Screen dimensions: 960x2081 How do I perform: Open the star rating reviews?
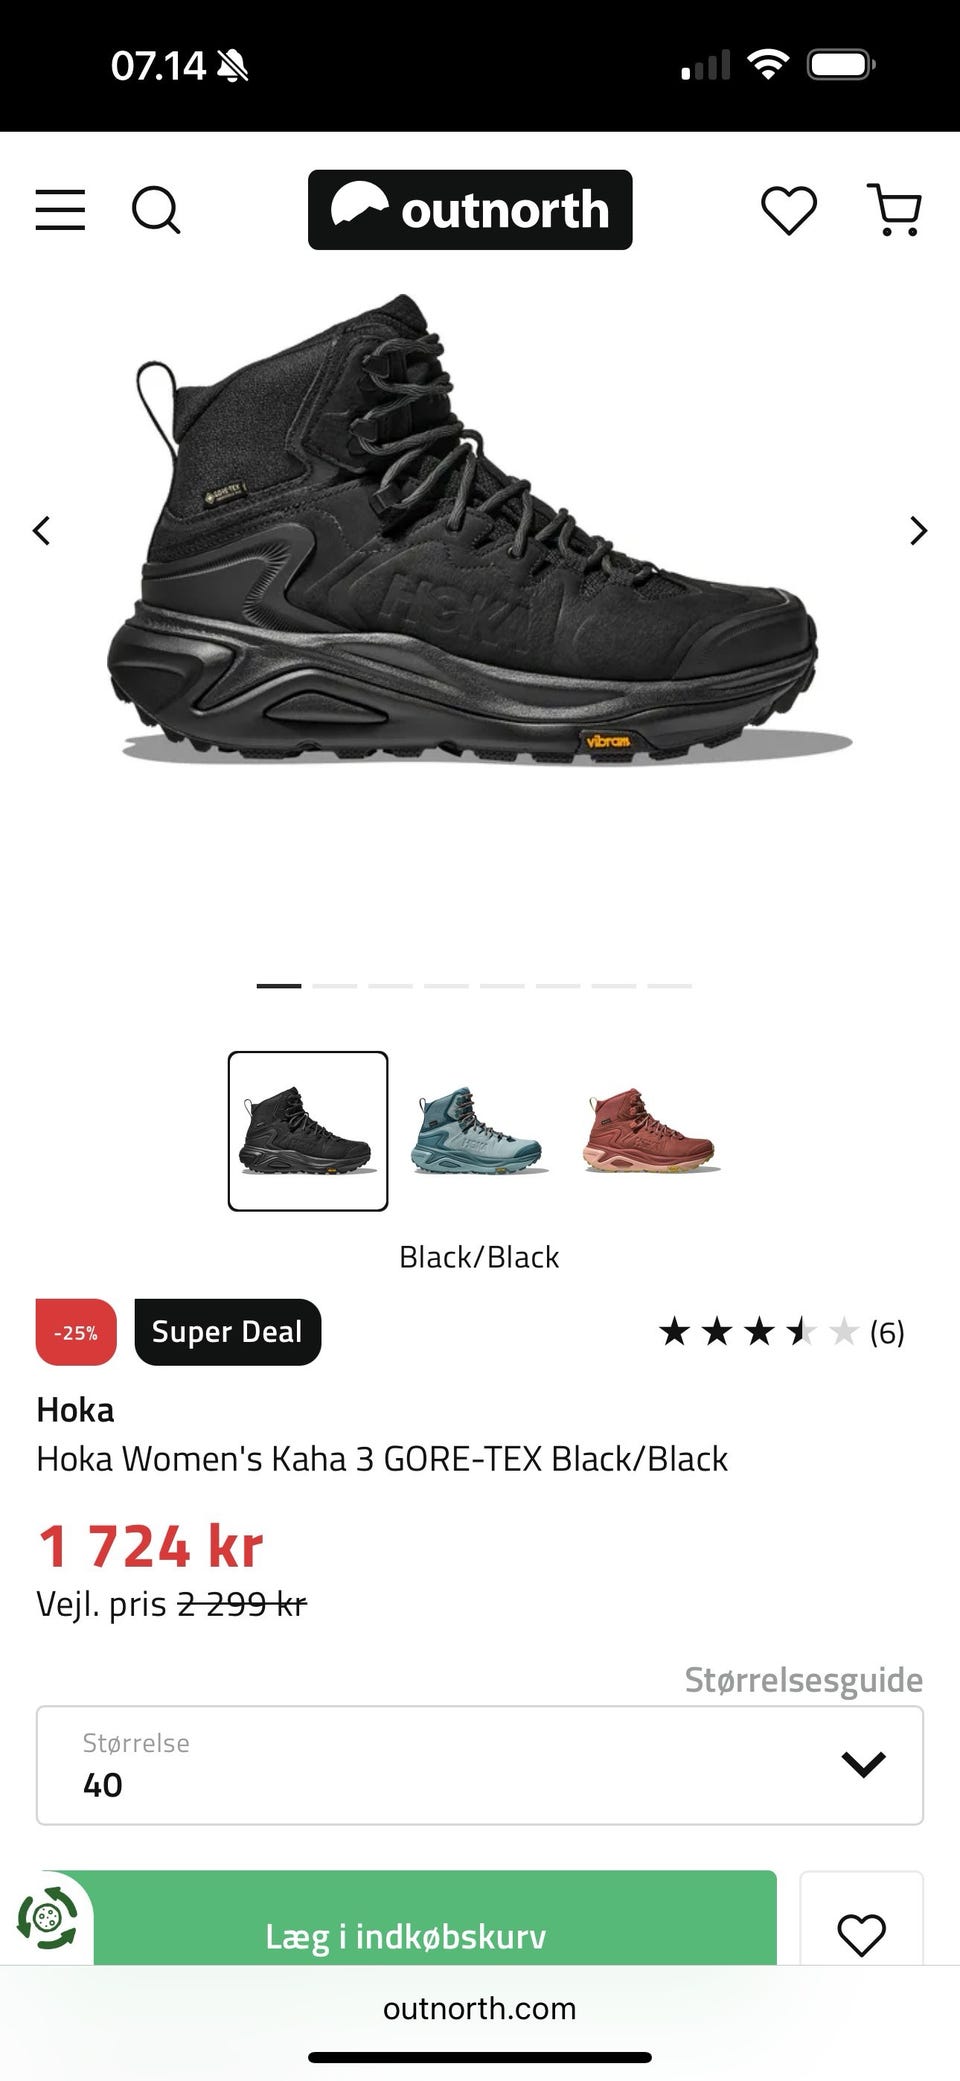click(x=781, y=1332)
